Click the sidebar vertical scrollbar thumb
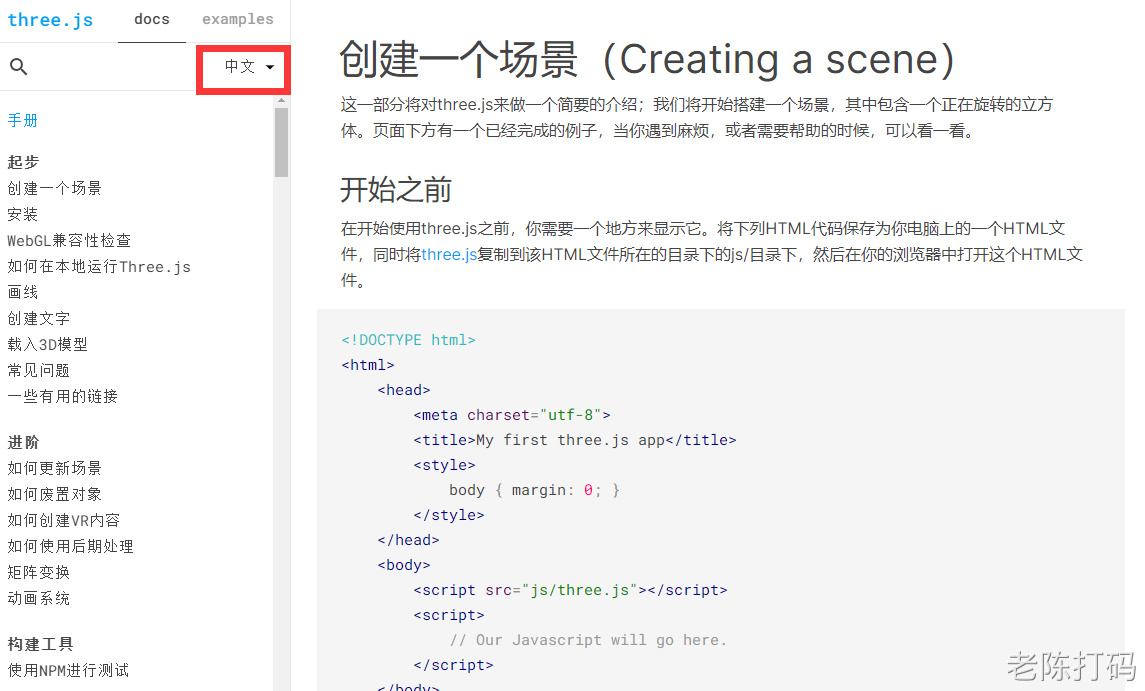 [281, 142]
